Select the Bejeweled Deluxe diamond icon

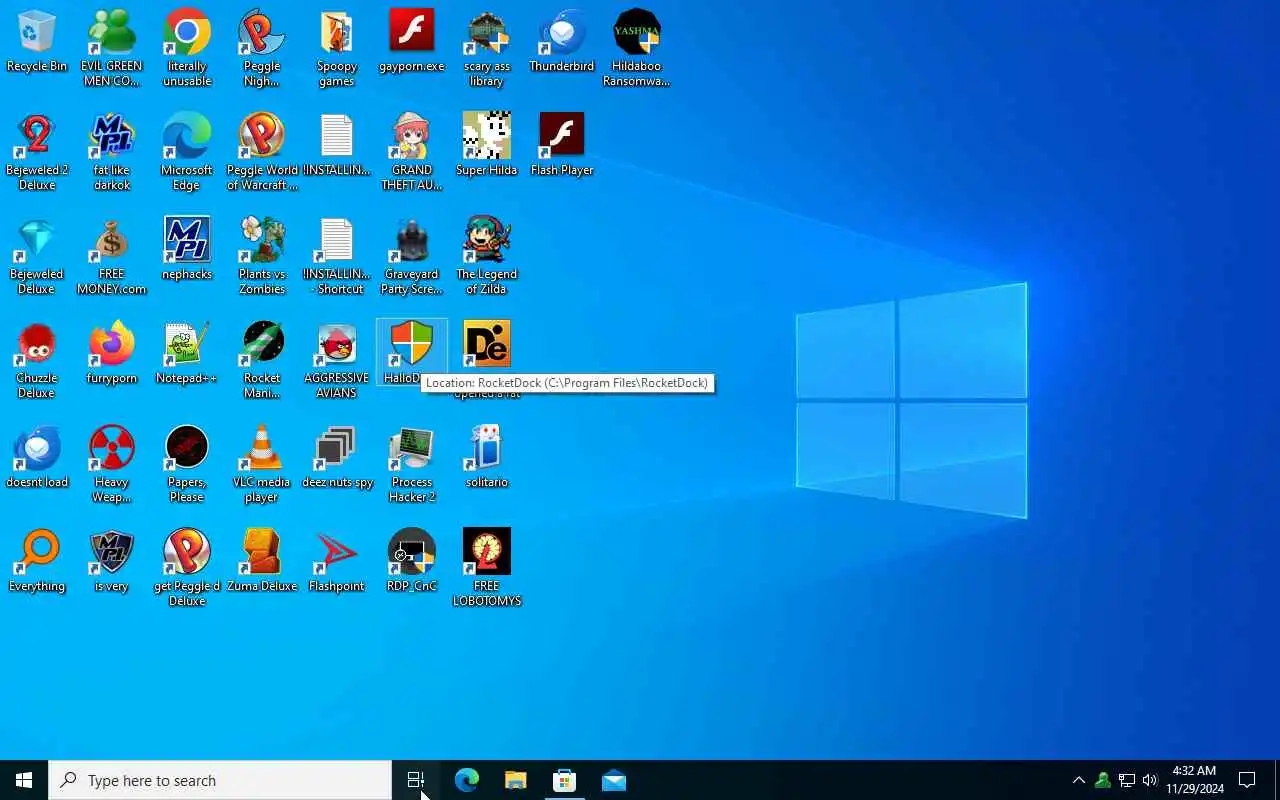37,256
